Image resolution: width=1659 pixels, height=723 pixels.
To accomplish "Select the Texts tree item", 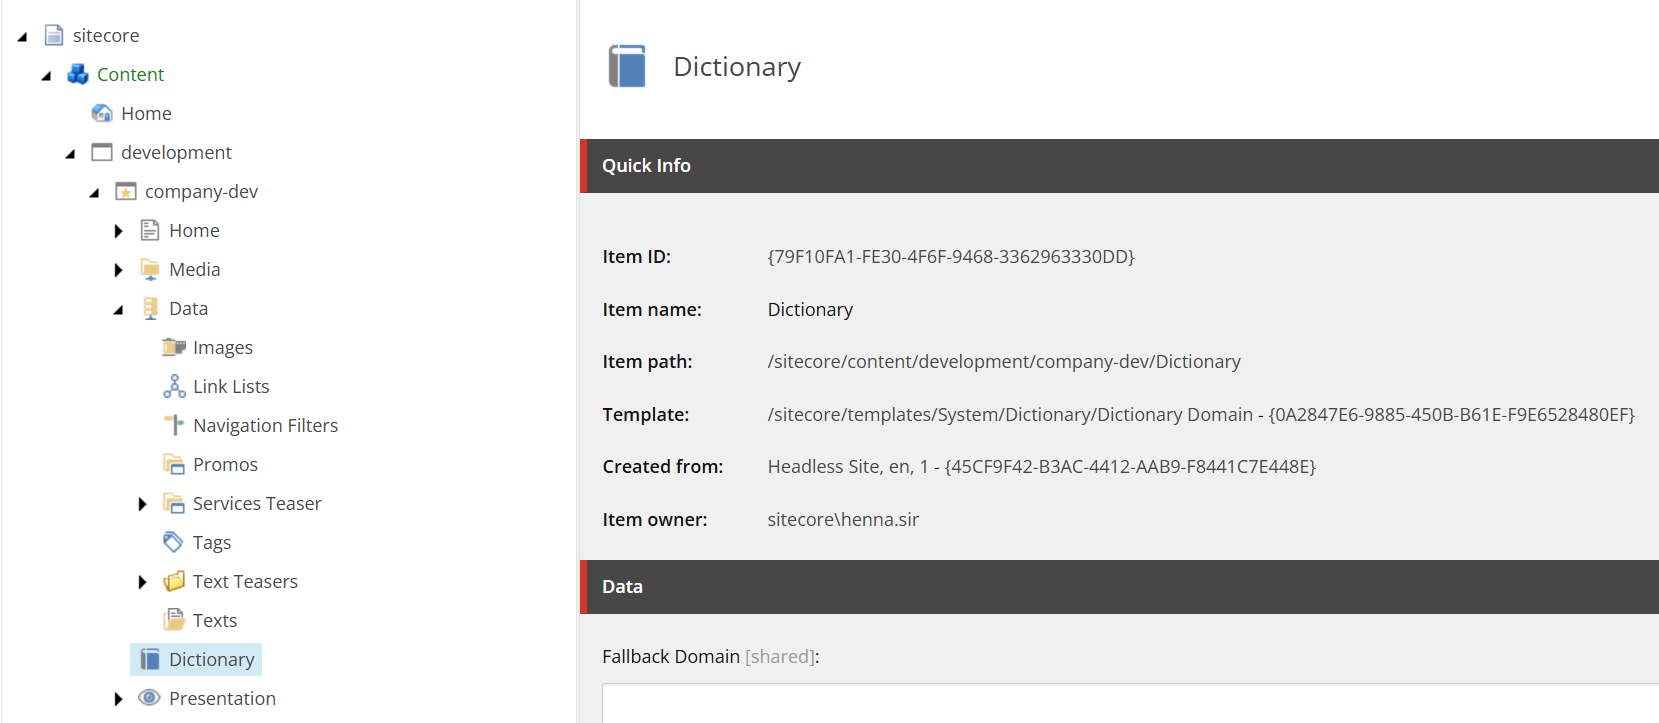I will coord(215,621).
